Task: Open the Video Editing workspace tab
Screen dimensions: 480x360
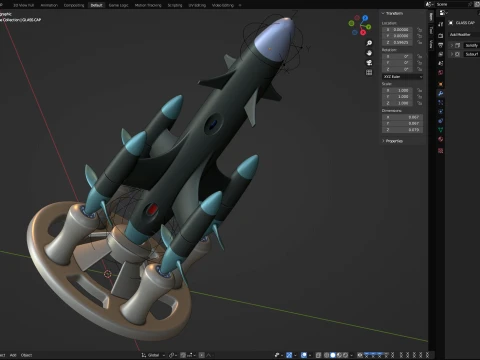Action: coord(223,5)
